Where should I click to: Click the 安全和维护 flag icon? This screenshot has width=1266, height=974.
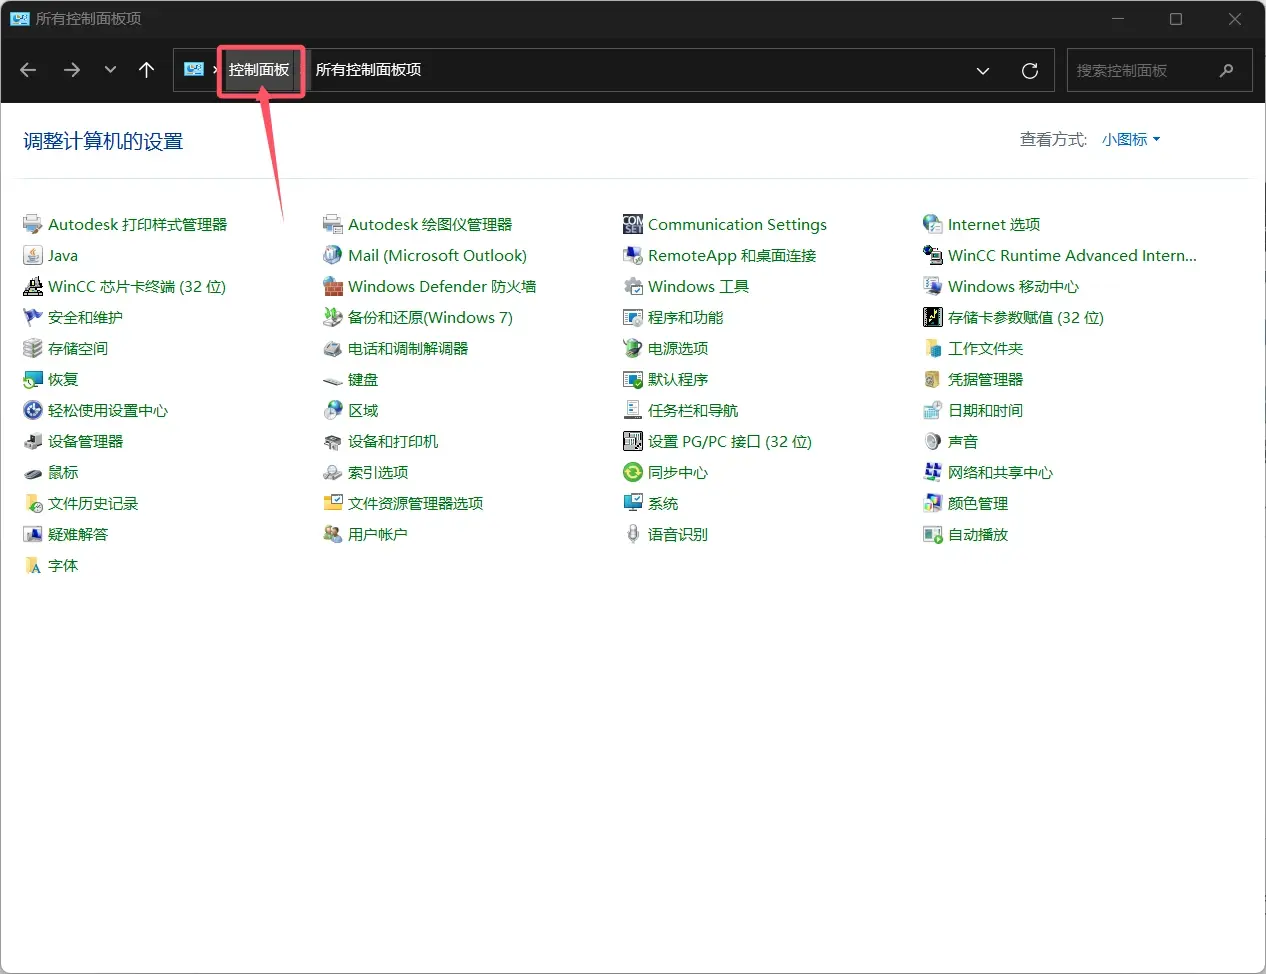click(32, 317)
